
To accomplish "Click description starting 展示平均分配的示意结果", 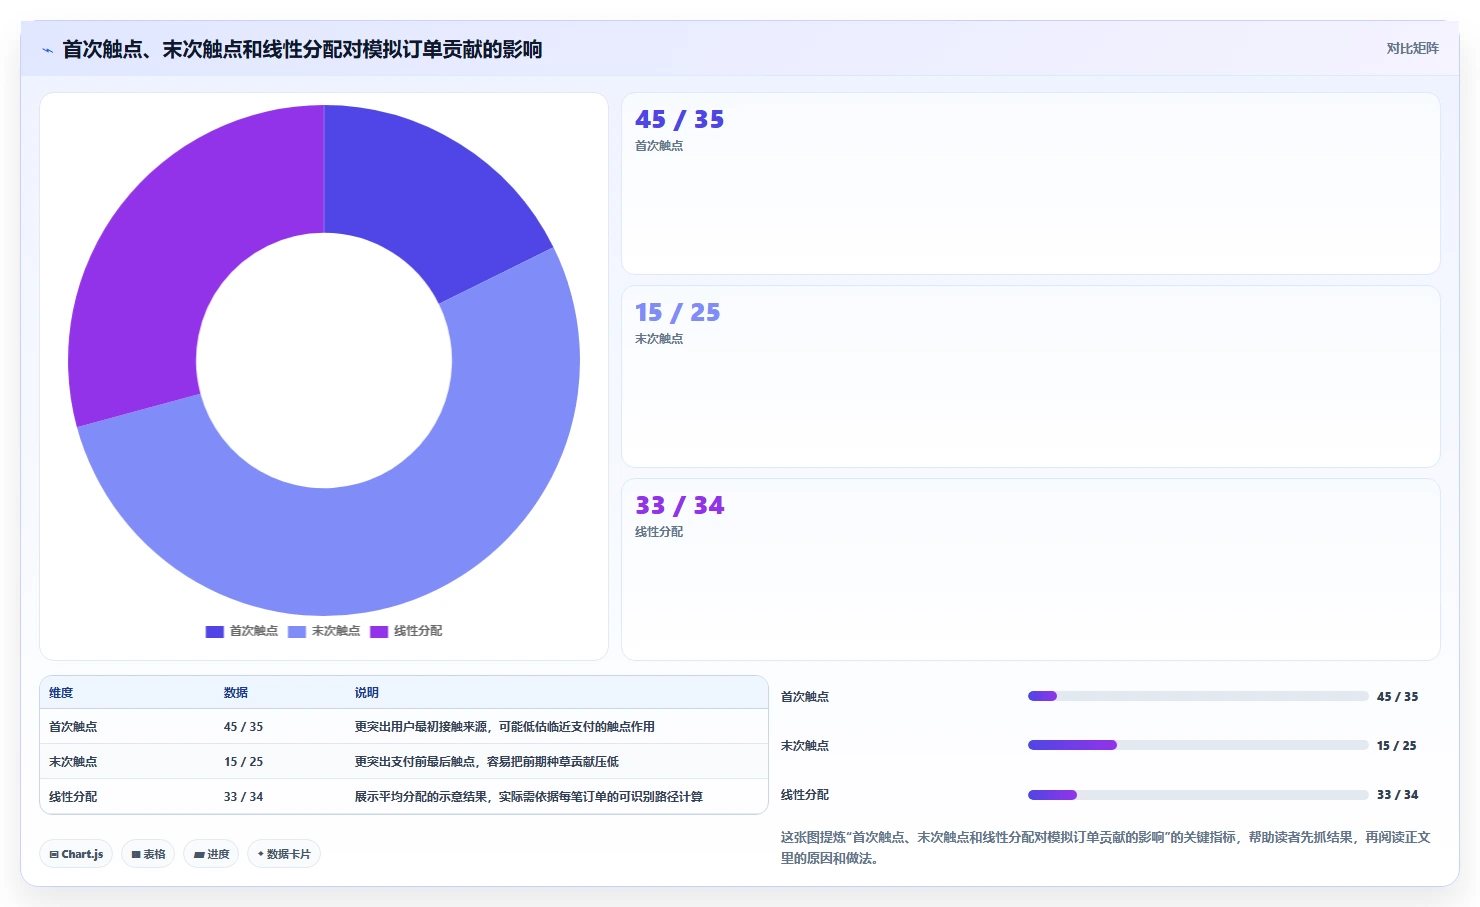I will click(529, 797).
